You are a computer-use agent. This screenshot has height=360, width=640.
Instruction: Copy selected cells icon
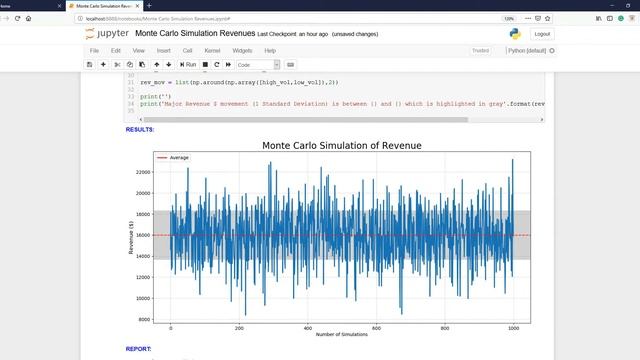pos(129,64)
